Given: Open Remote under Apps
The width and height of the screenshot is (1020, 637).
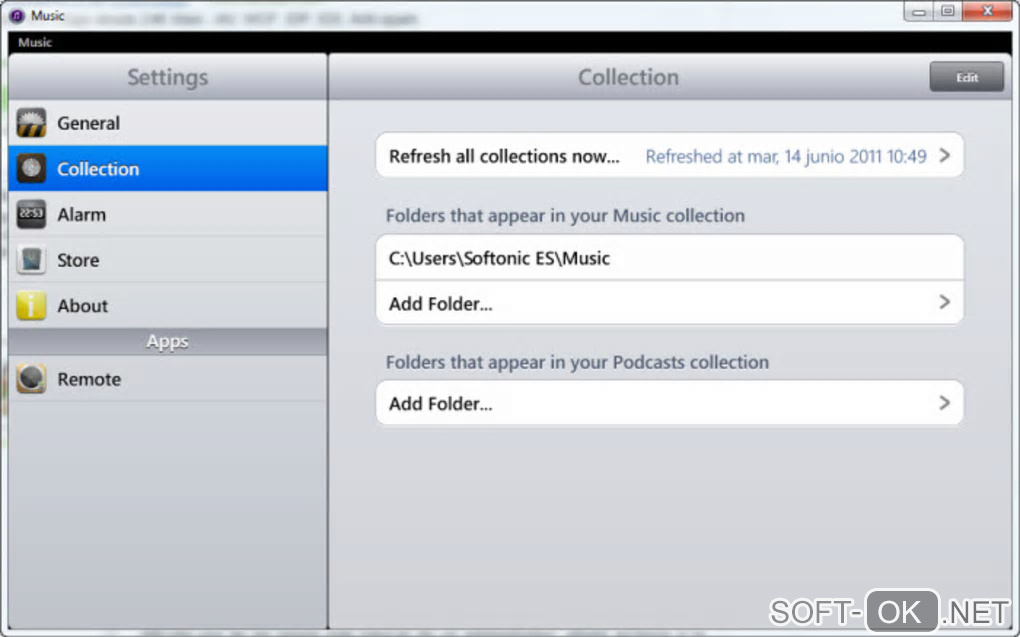Looking at the screenshot, I should point(168,379).
